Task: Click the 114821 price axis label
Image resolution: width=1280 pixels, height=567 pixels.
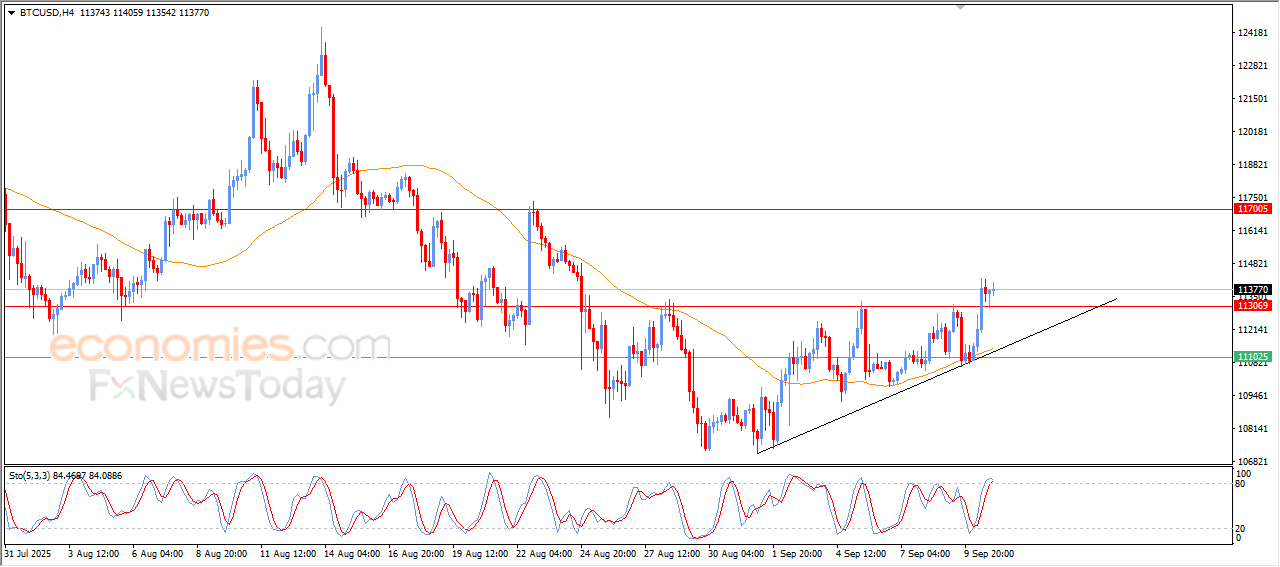Action: pyautogui.click(x=1254, y=264)
